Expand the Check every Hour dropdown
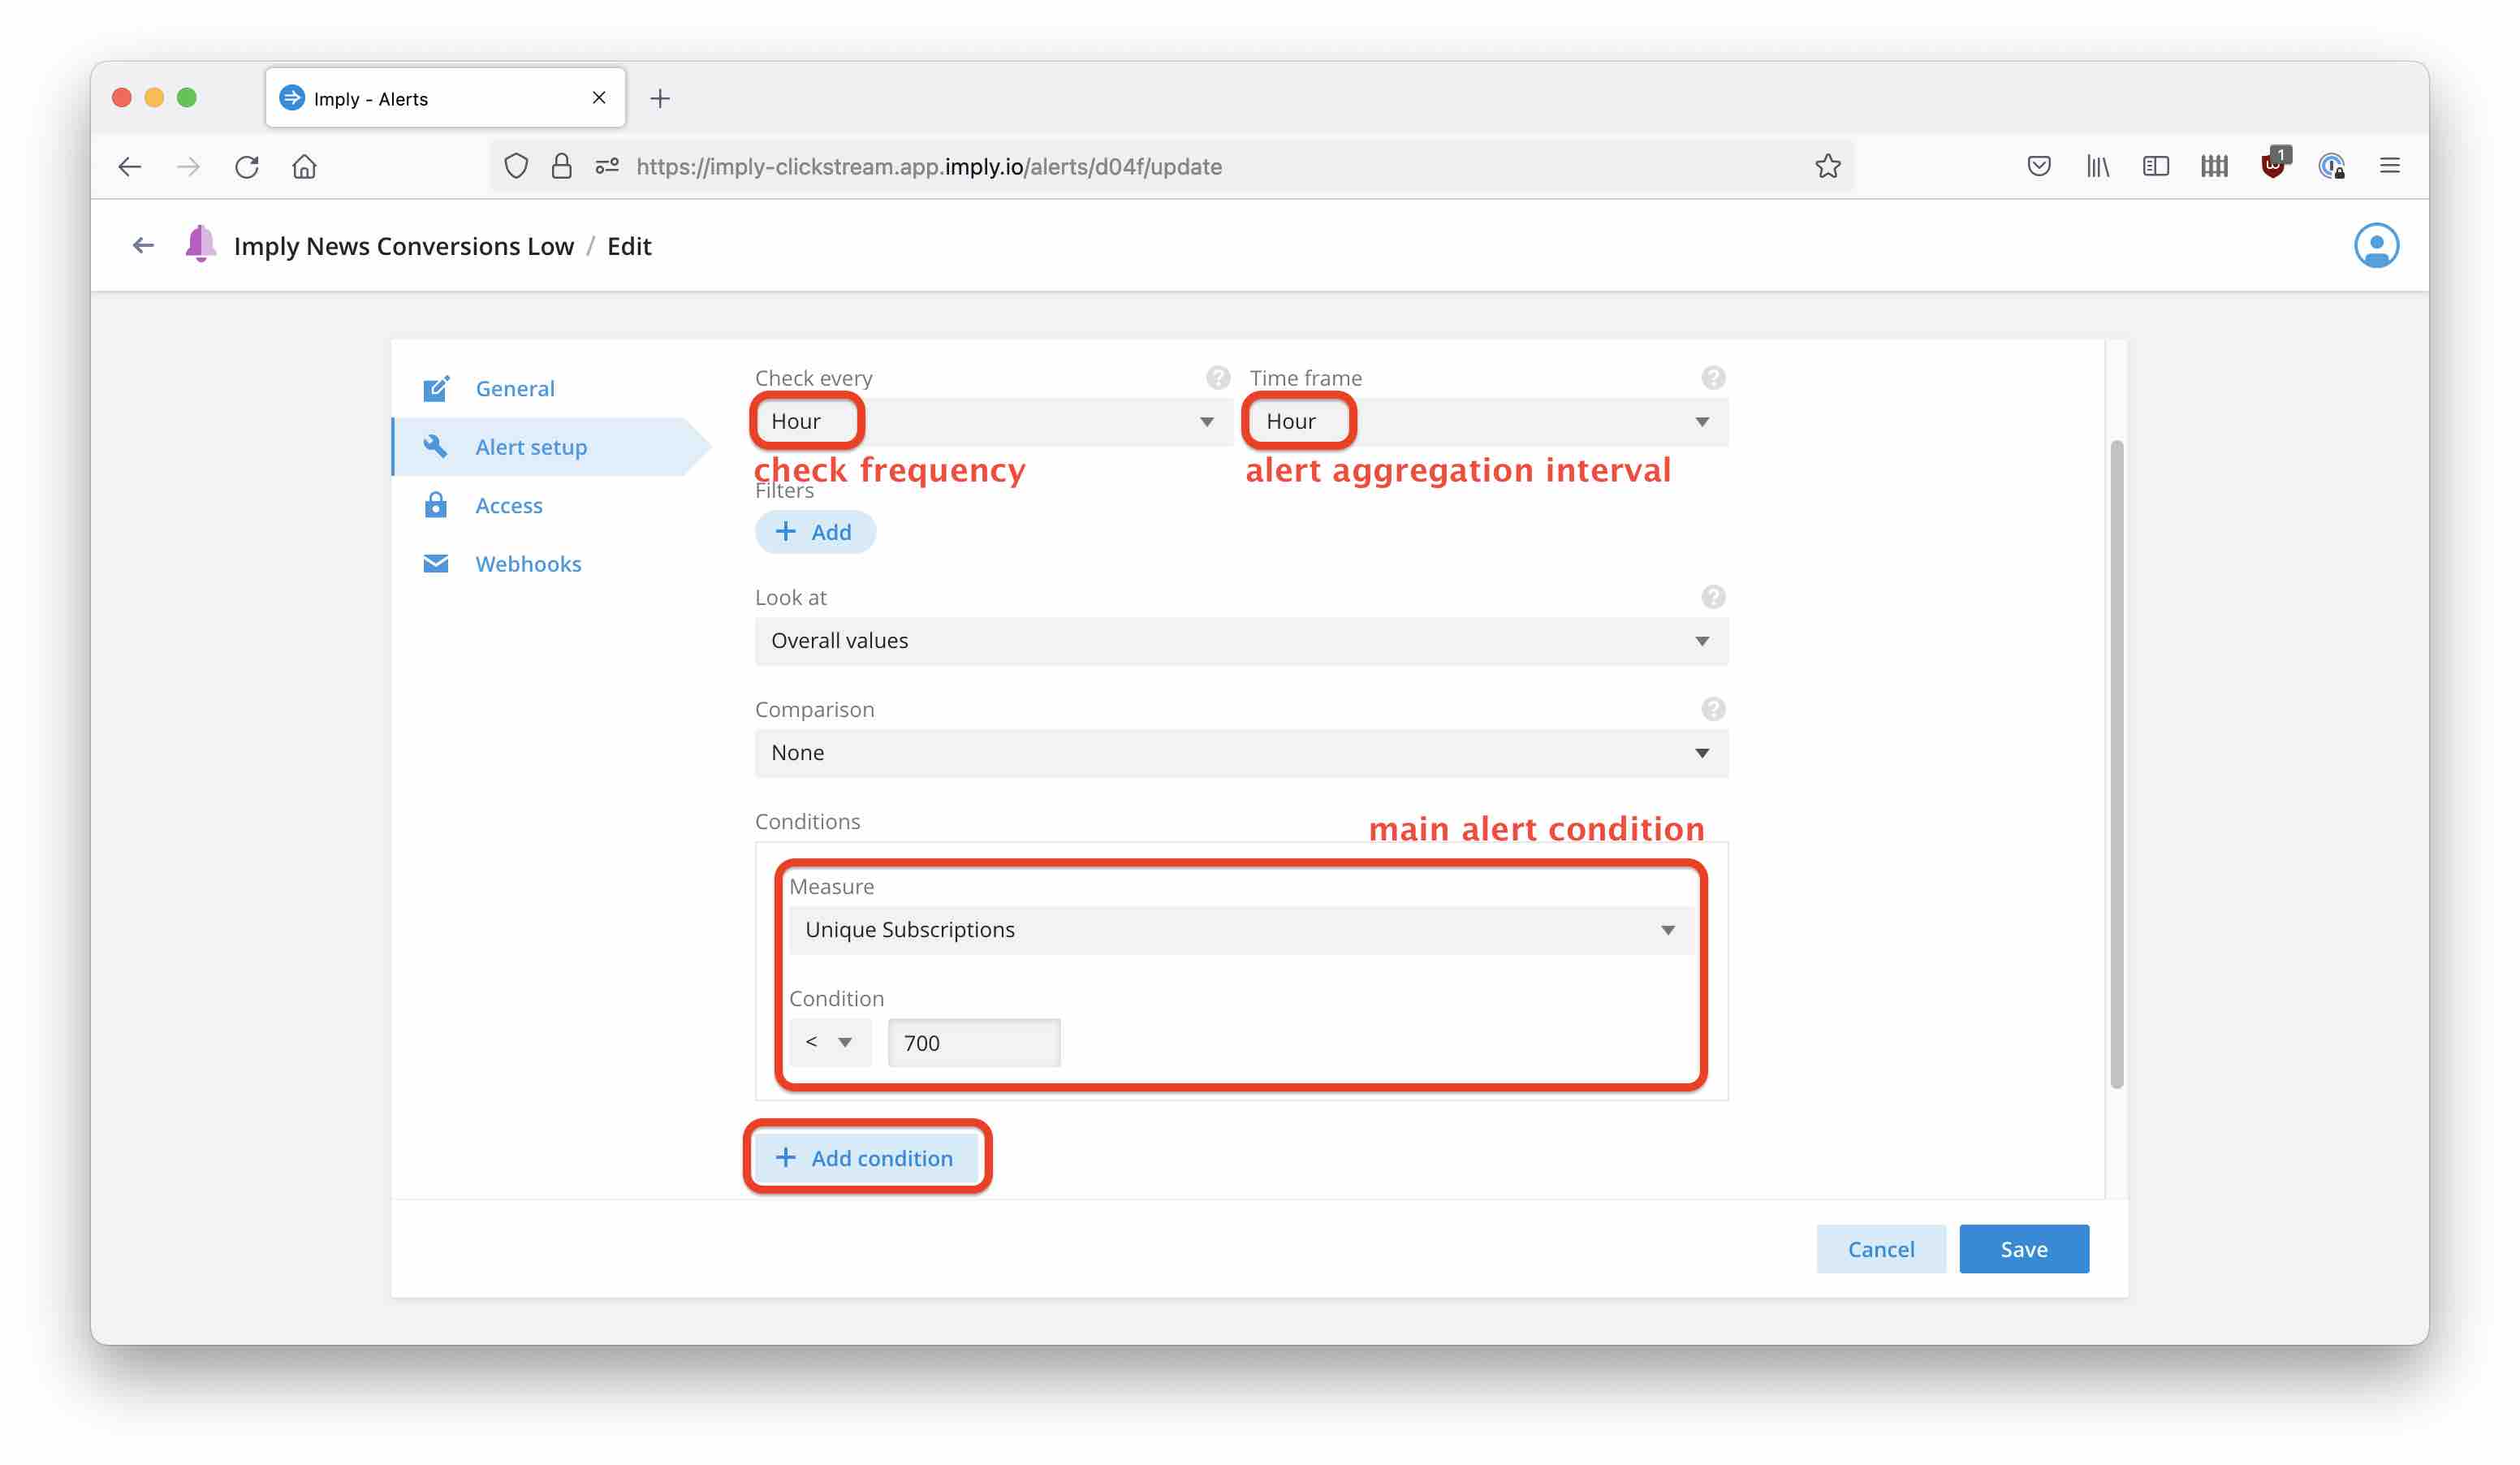The width and height of the screenshot is (2520, 1465). tap(986, 418)
